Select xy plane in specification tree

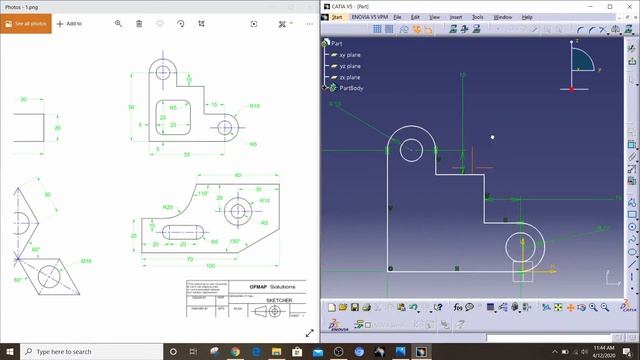tap(350, 55)
